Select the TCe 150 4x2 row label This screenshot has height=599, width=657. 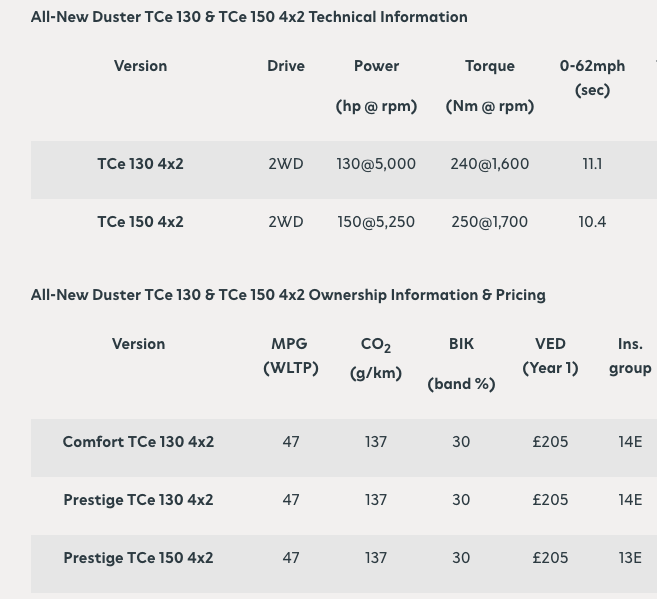point(140,222)
